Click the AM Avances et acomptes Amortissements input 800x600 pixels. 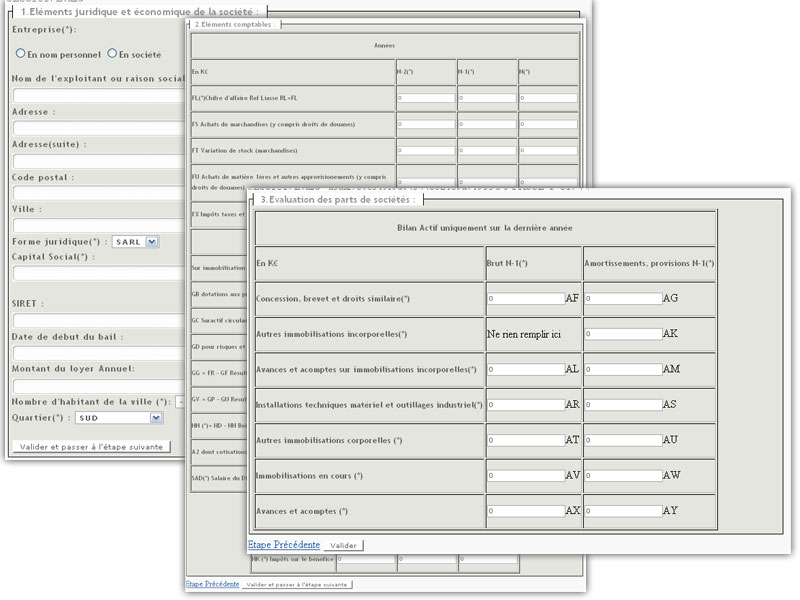(x=623, y=369)
